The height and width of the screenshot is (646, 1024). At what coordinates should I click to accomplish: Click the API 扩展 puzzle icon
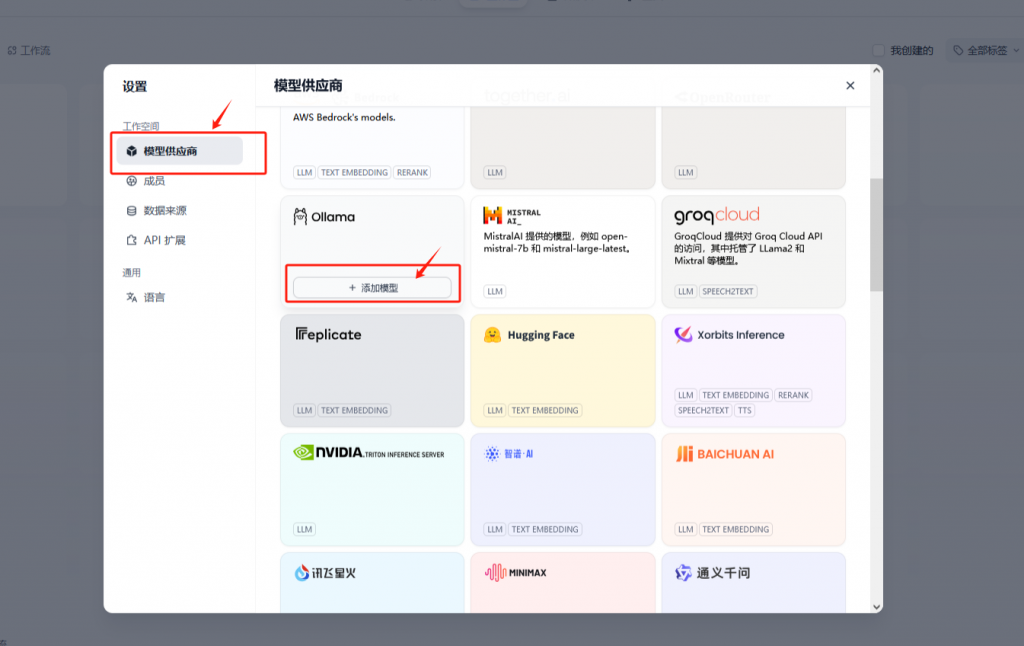131,240
